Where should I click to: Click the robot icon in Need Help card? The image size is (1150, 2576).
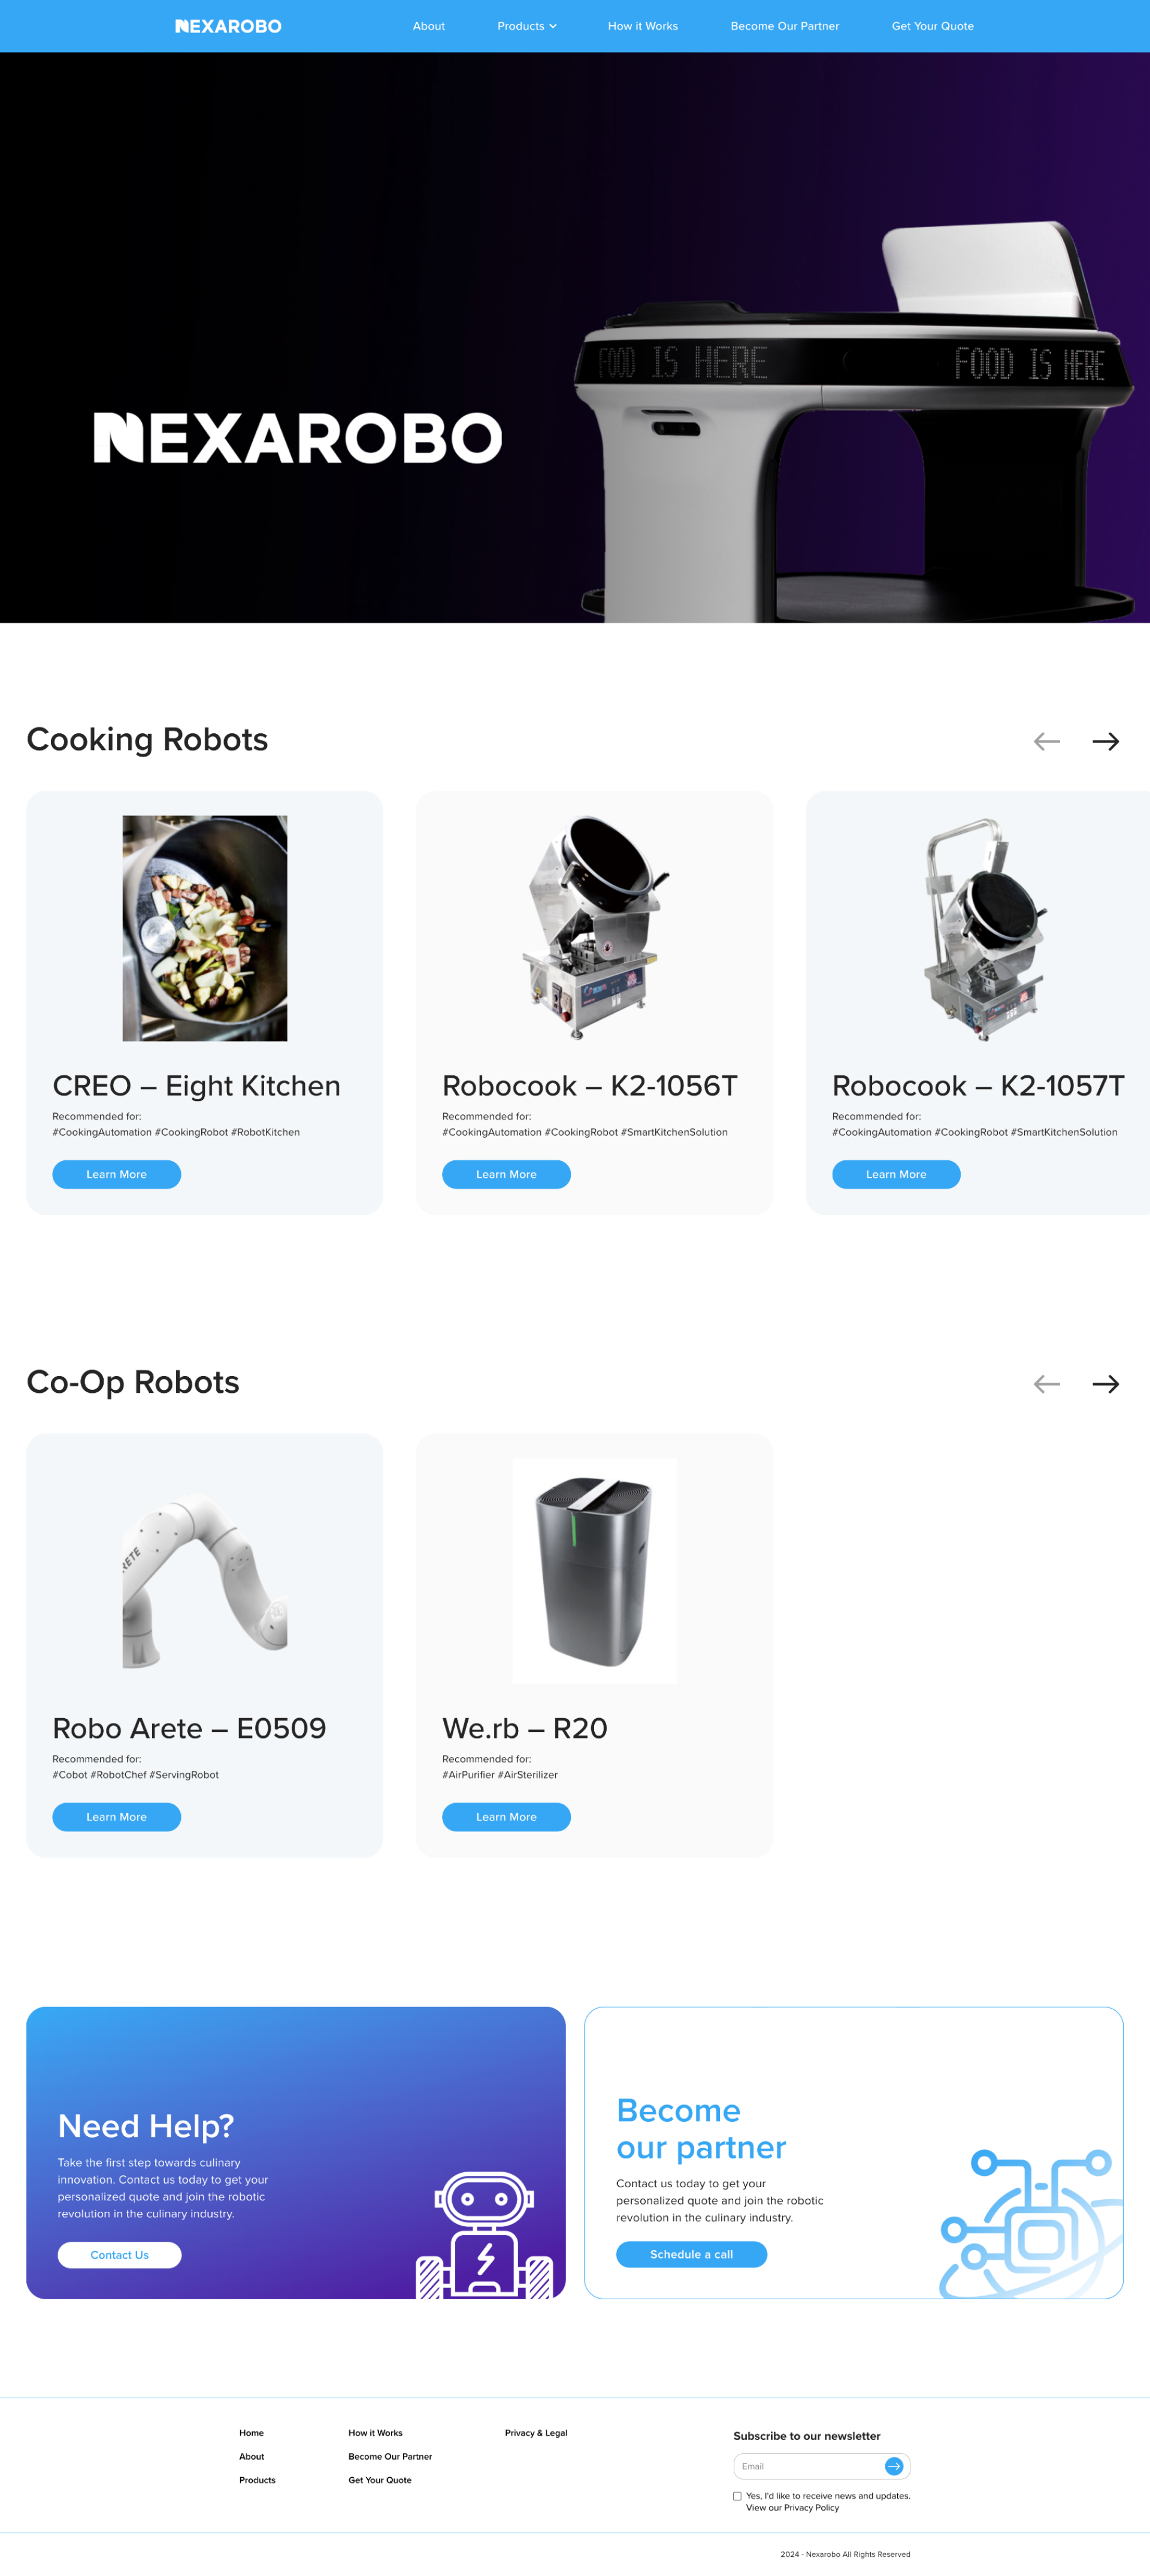484,2234
